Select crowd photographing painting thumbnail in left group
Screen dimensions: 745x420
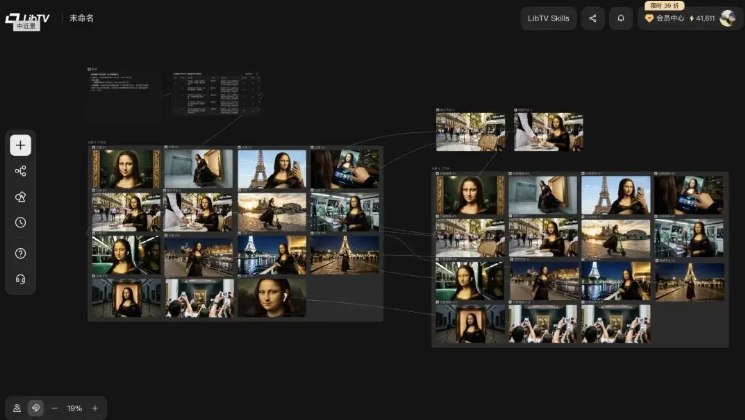tap(199, 298)
